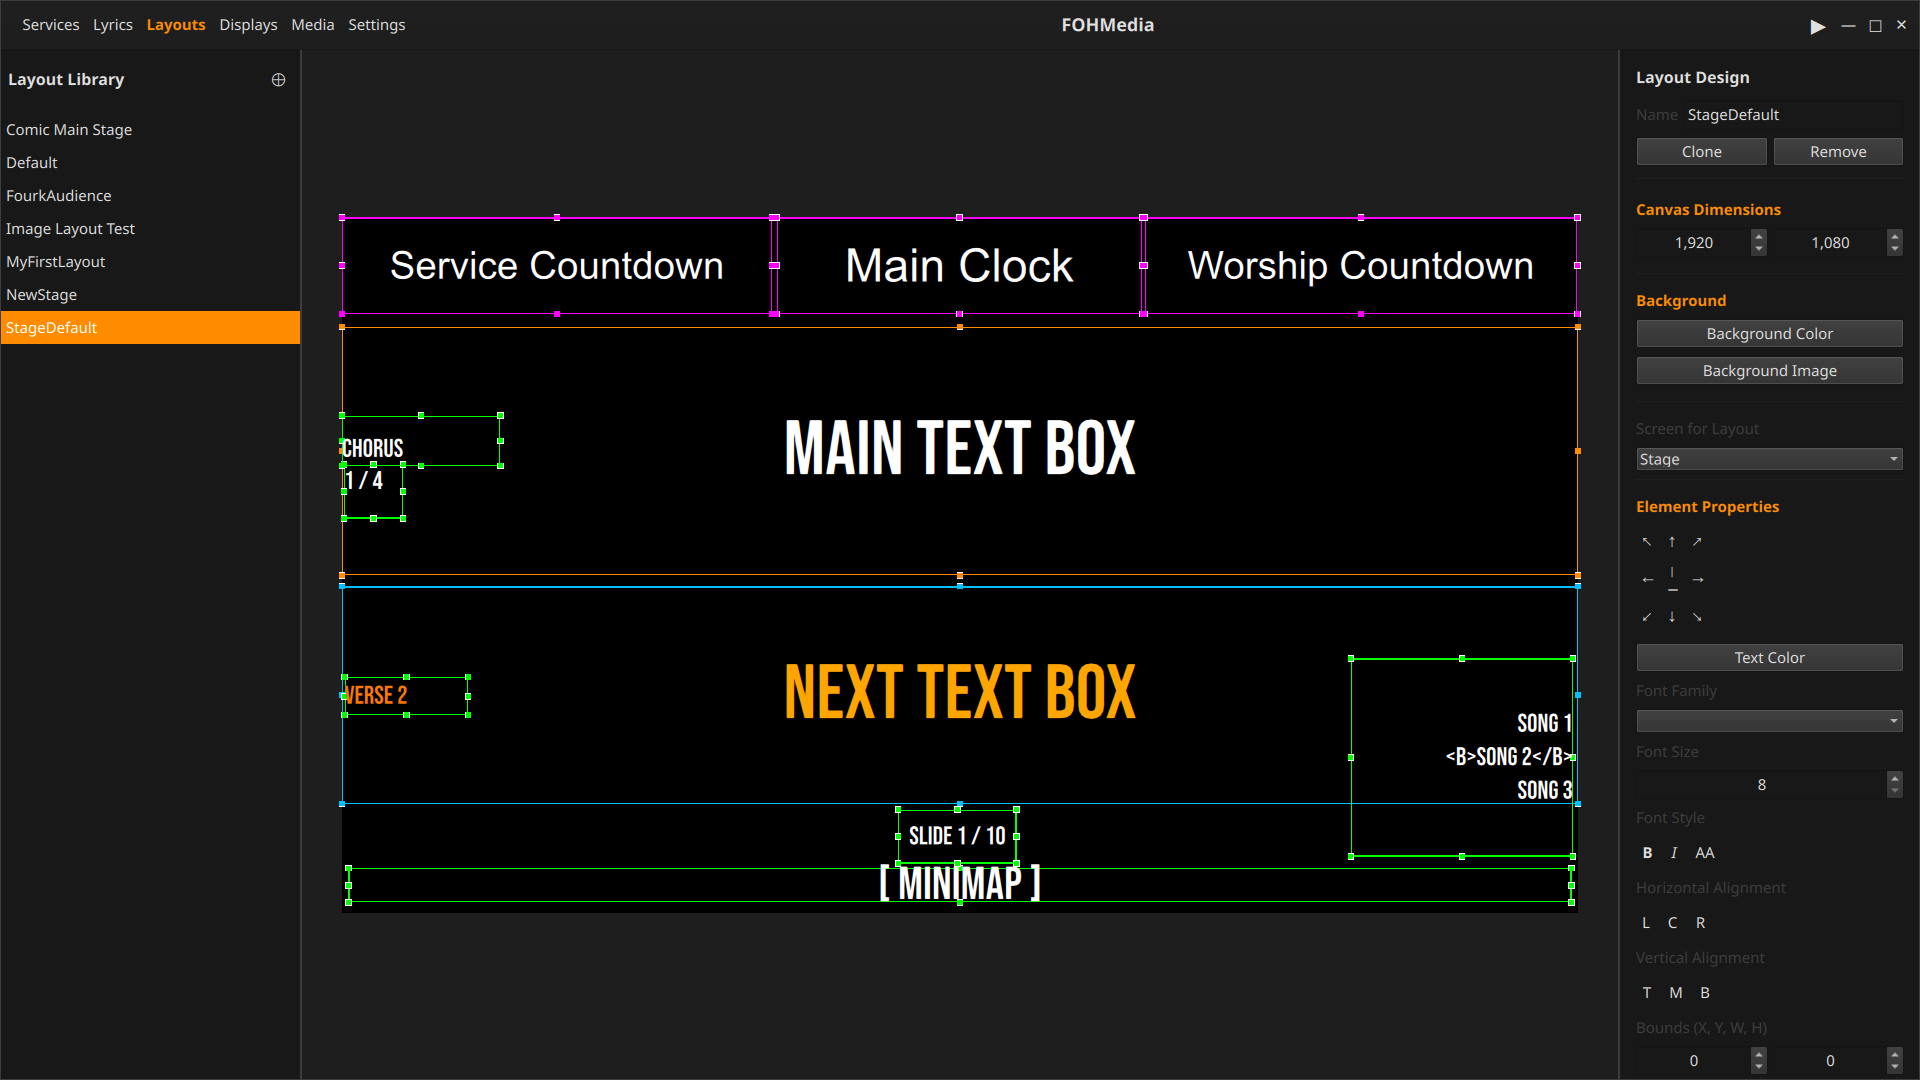Select the Main Clock element
The image size is (1920, 1080).
tap(959, 266)
